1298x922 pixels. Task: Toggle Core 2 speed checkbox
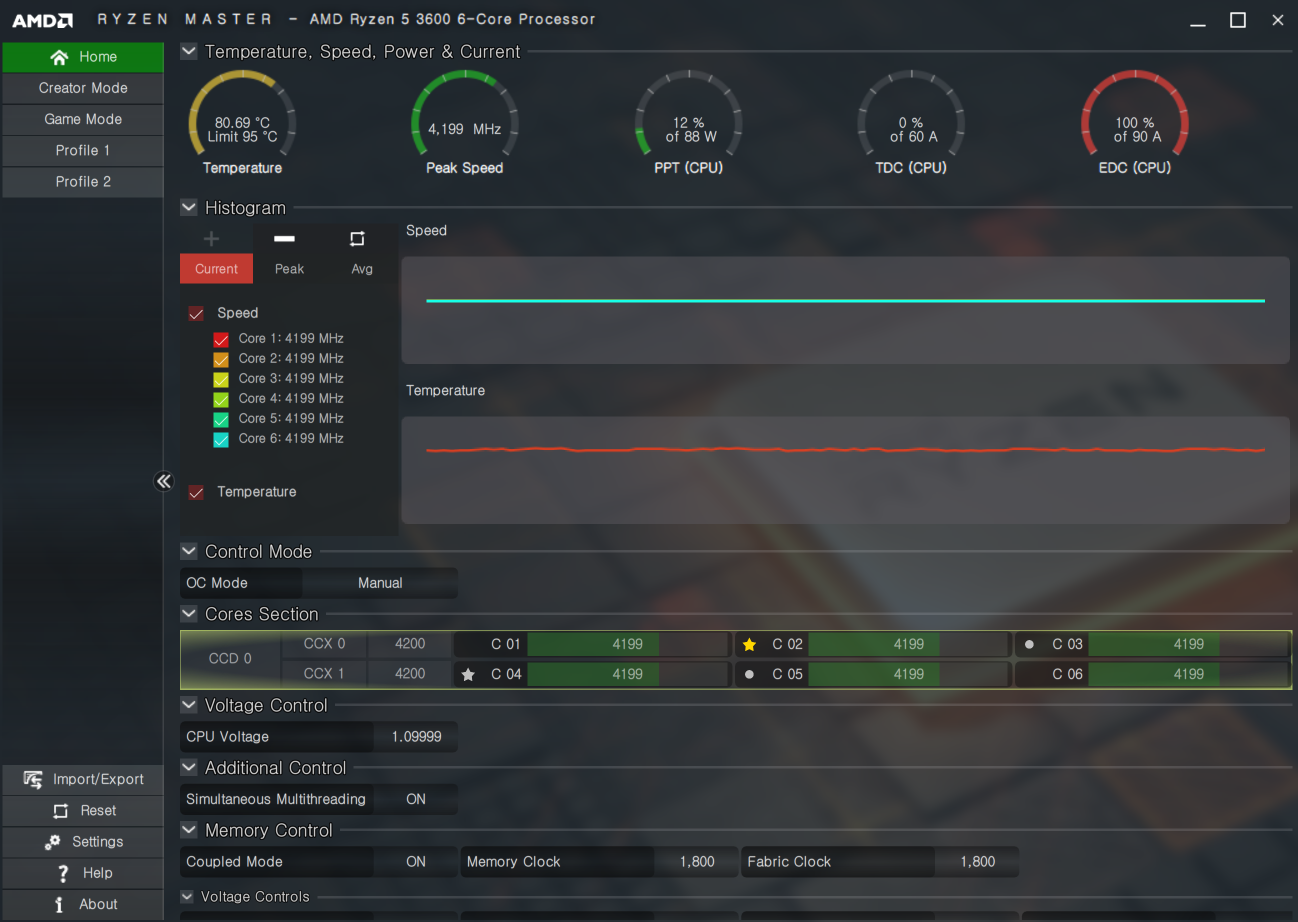click(x=221, y=359)
